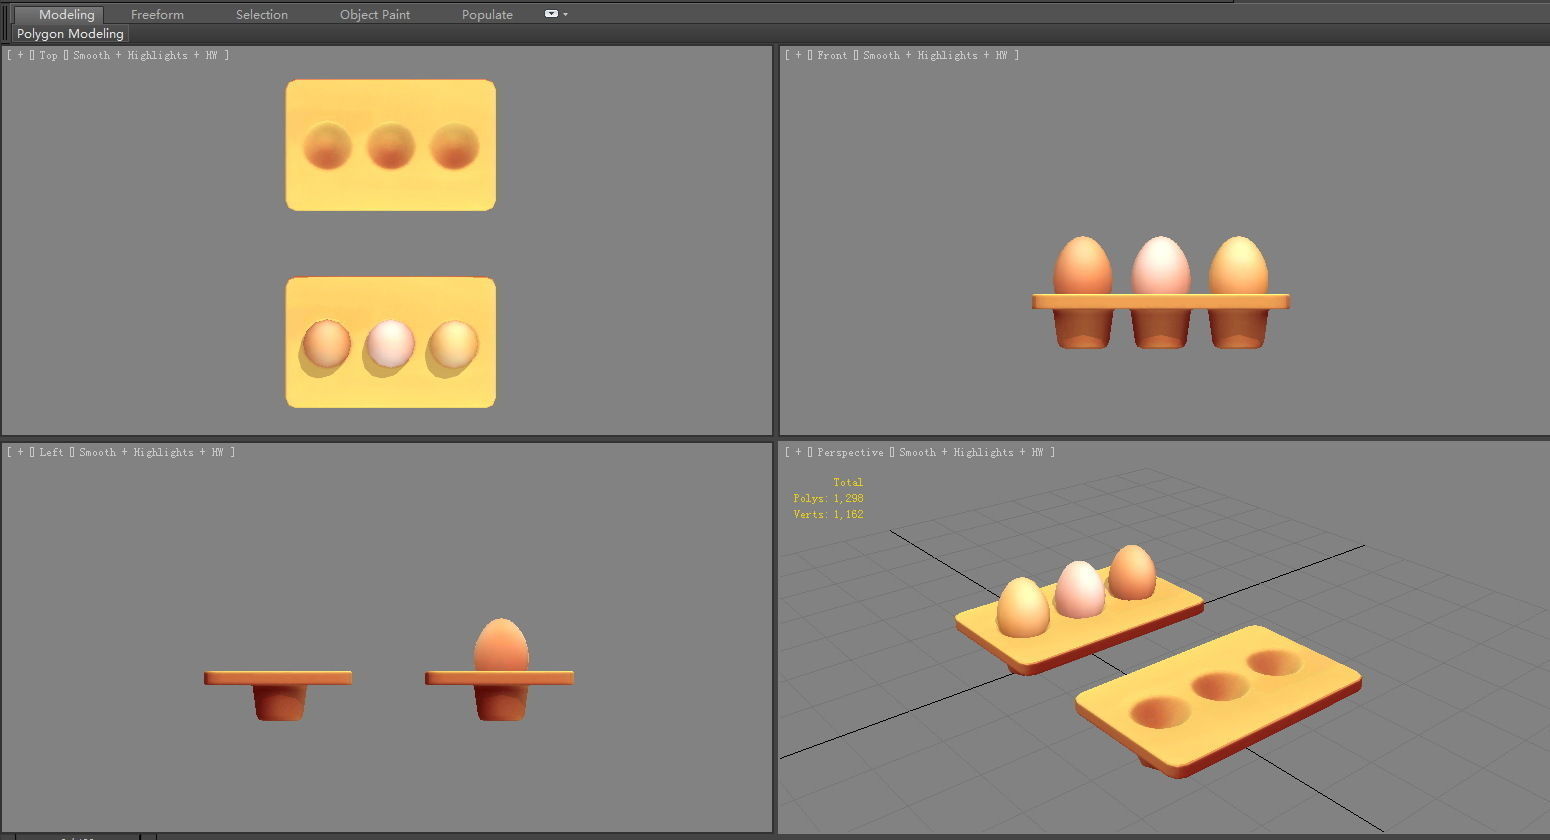Click the Verts: 1,162 statistic text
The height and width of the screenshot is (840, 1550).
point(828,514)
